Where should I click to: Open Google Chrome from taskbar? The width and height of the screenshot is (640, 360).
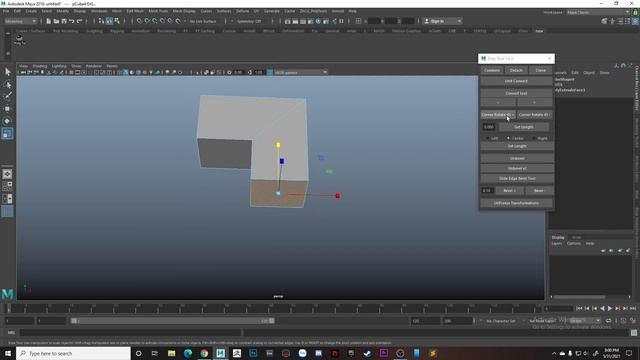204,353
